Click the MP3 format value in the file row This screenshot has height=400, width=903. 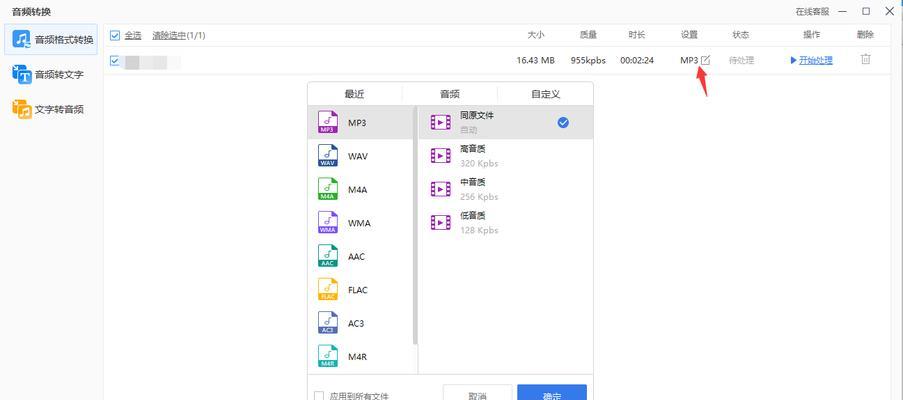[689, 60]
